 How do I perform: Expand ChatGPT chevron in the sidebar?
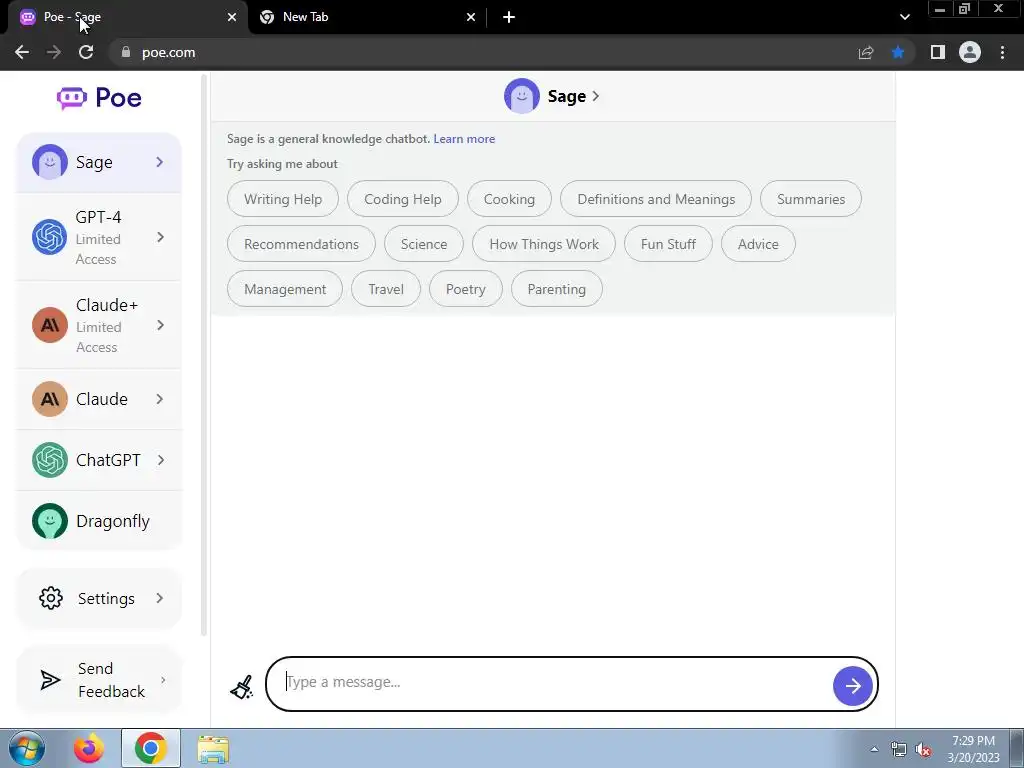[x=160, y=460]
